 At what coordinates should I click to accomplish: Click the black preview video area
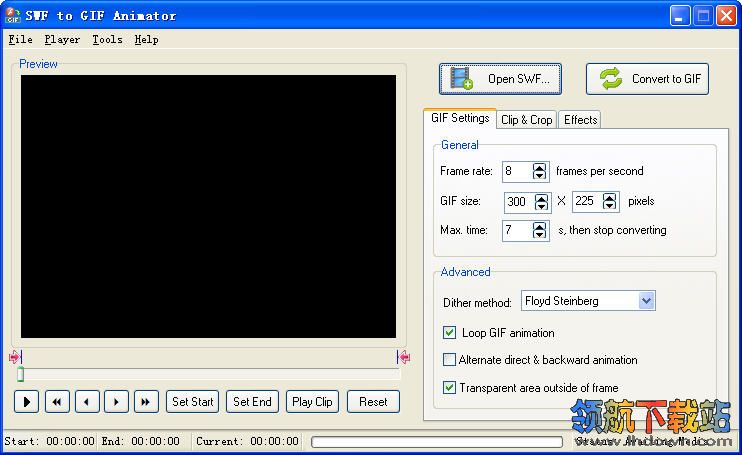208,206
